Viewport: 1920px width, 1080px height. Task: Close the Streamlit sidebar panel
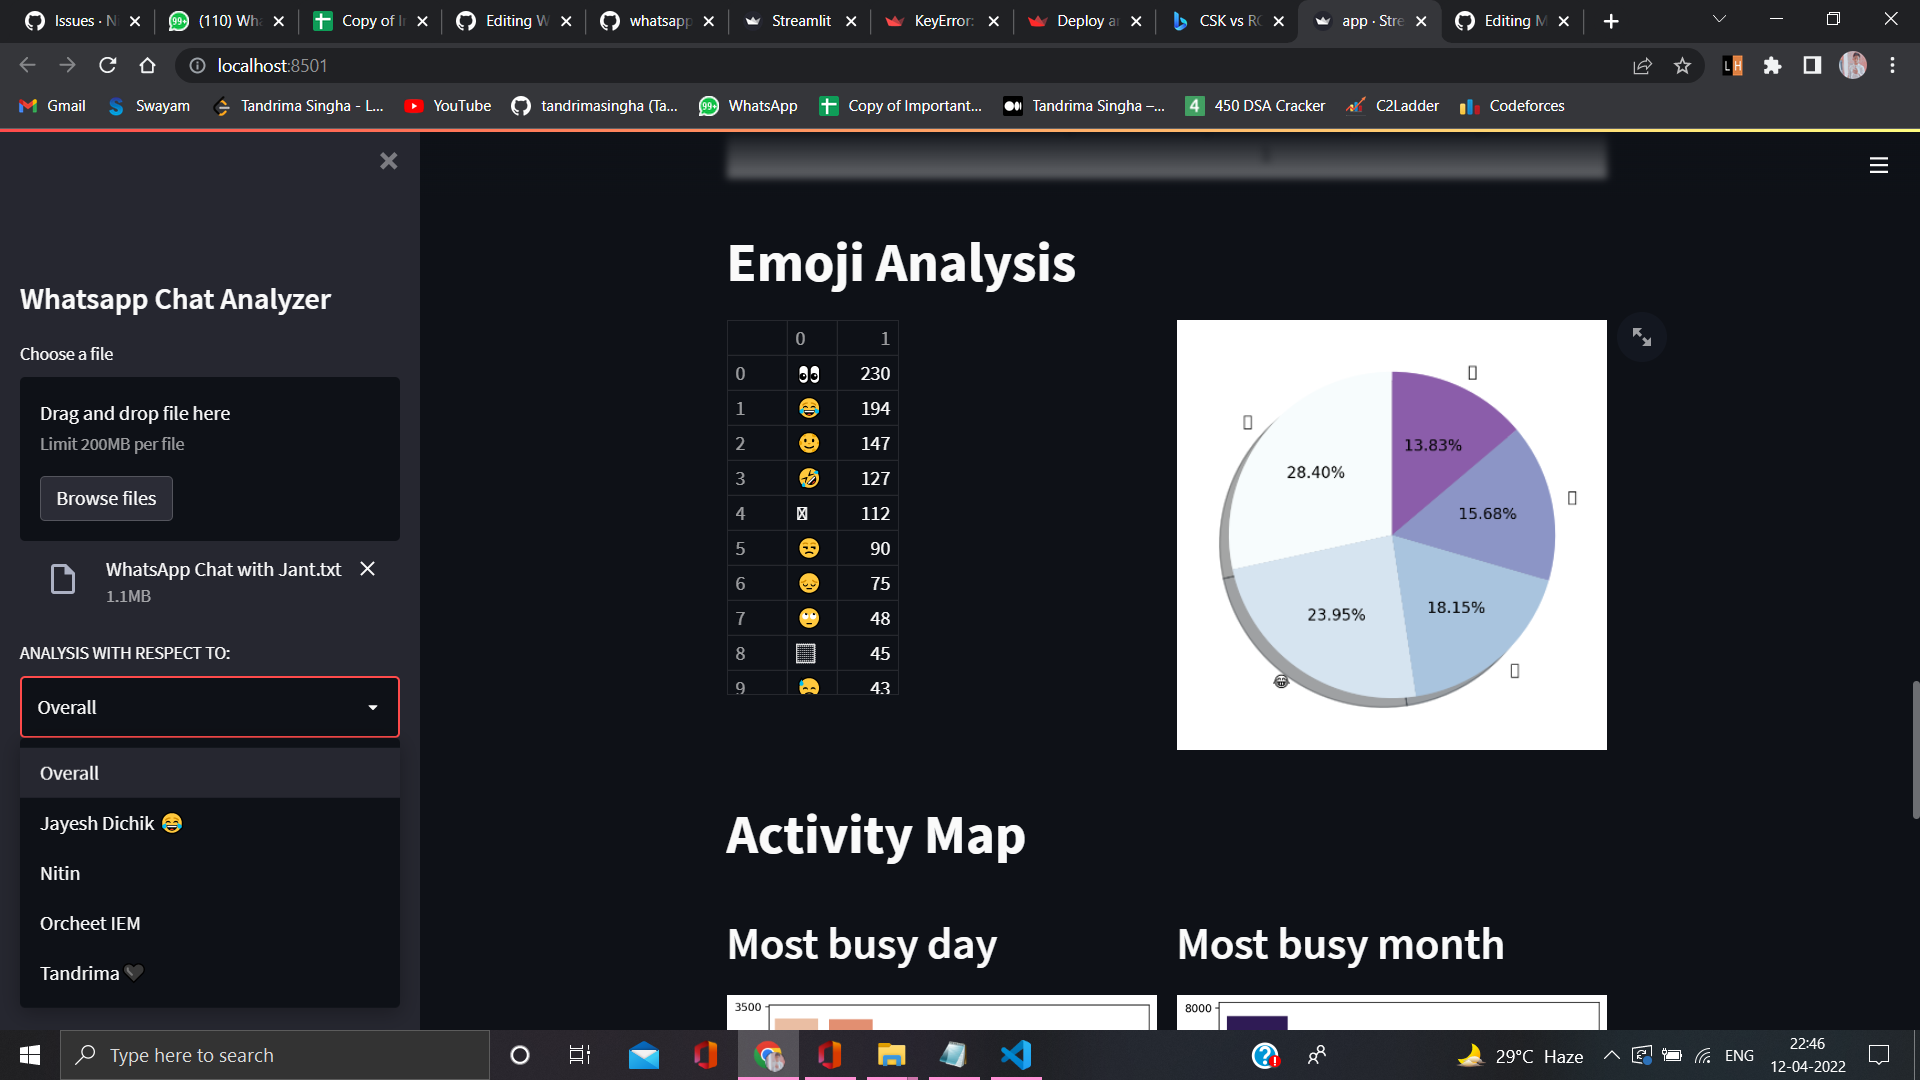(x=388, y=161)
